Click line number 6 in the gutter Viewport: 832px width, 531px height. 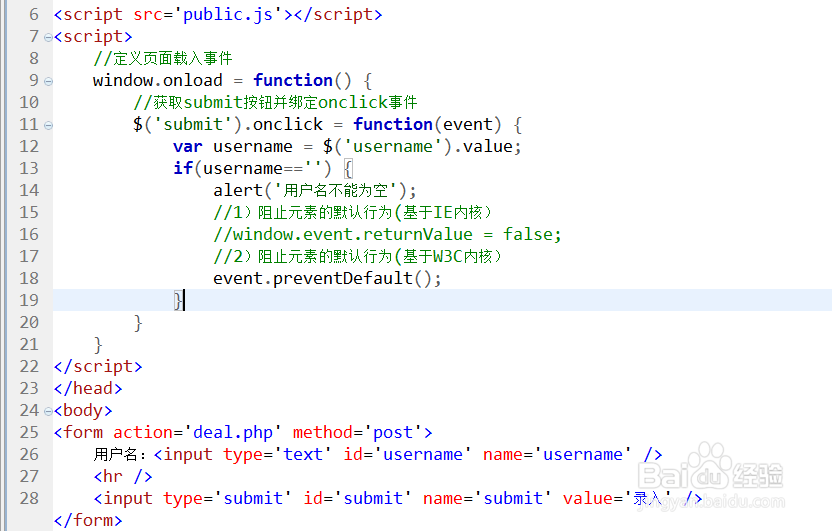pos(34,14)
